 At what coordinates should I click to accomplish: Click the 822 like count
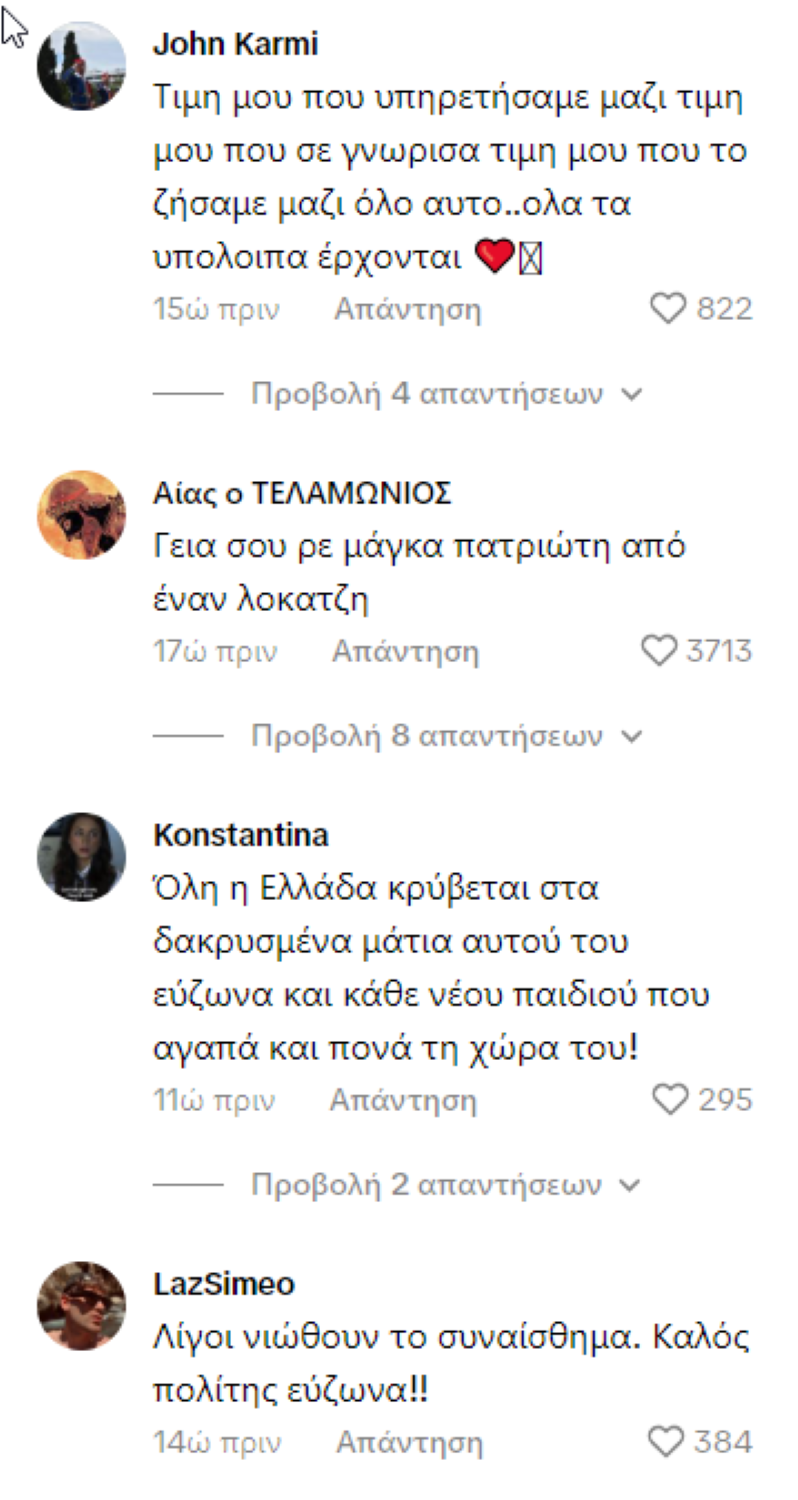tap(724, 309)
